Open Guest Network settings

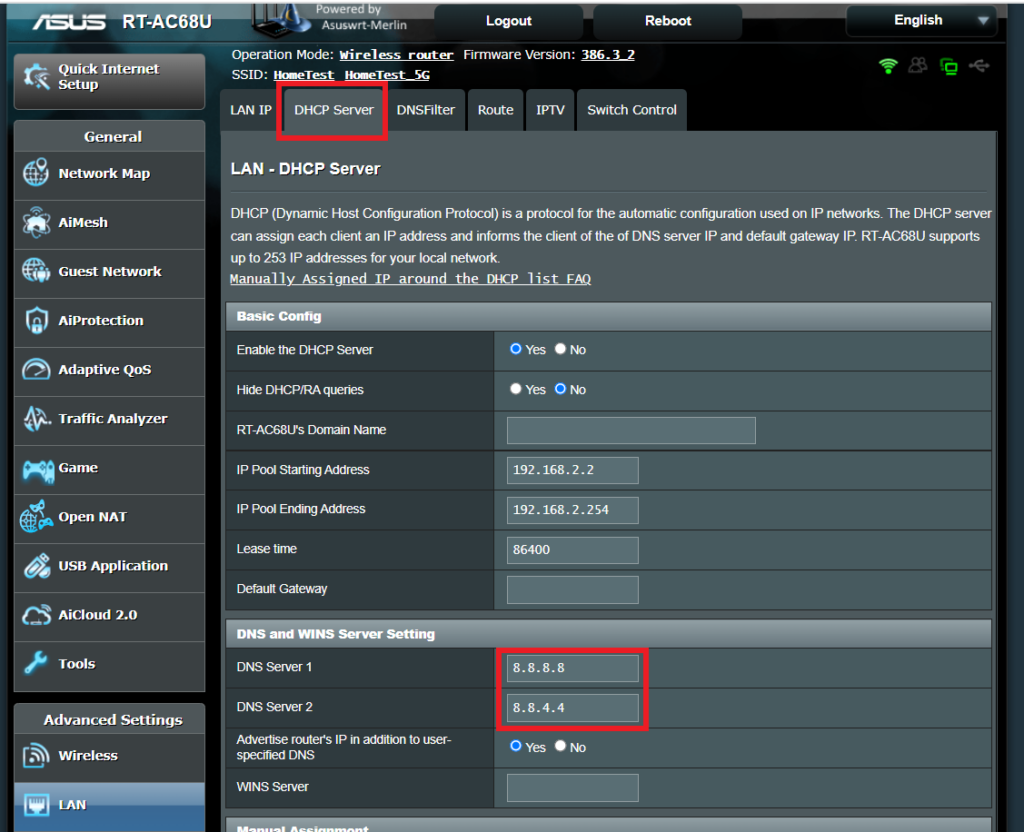point(110,272)
